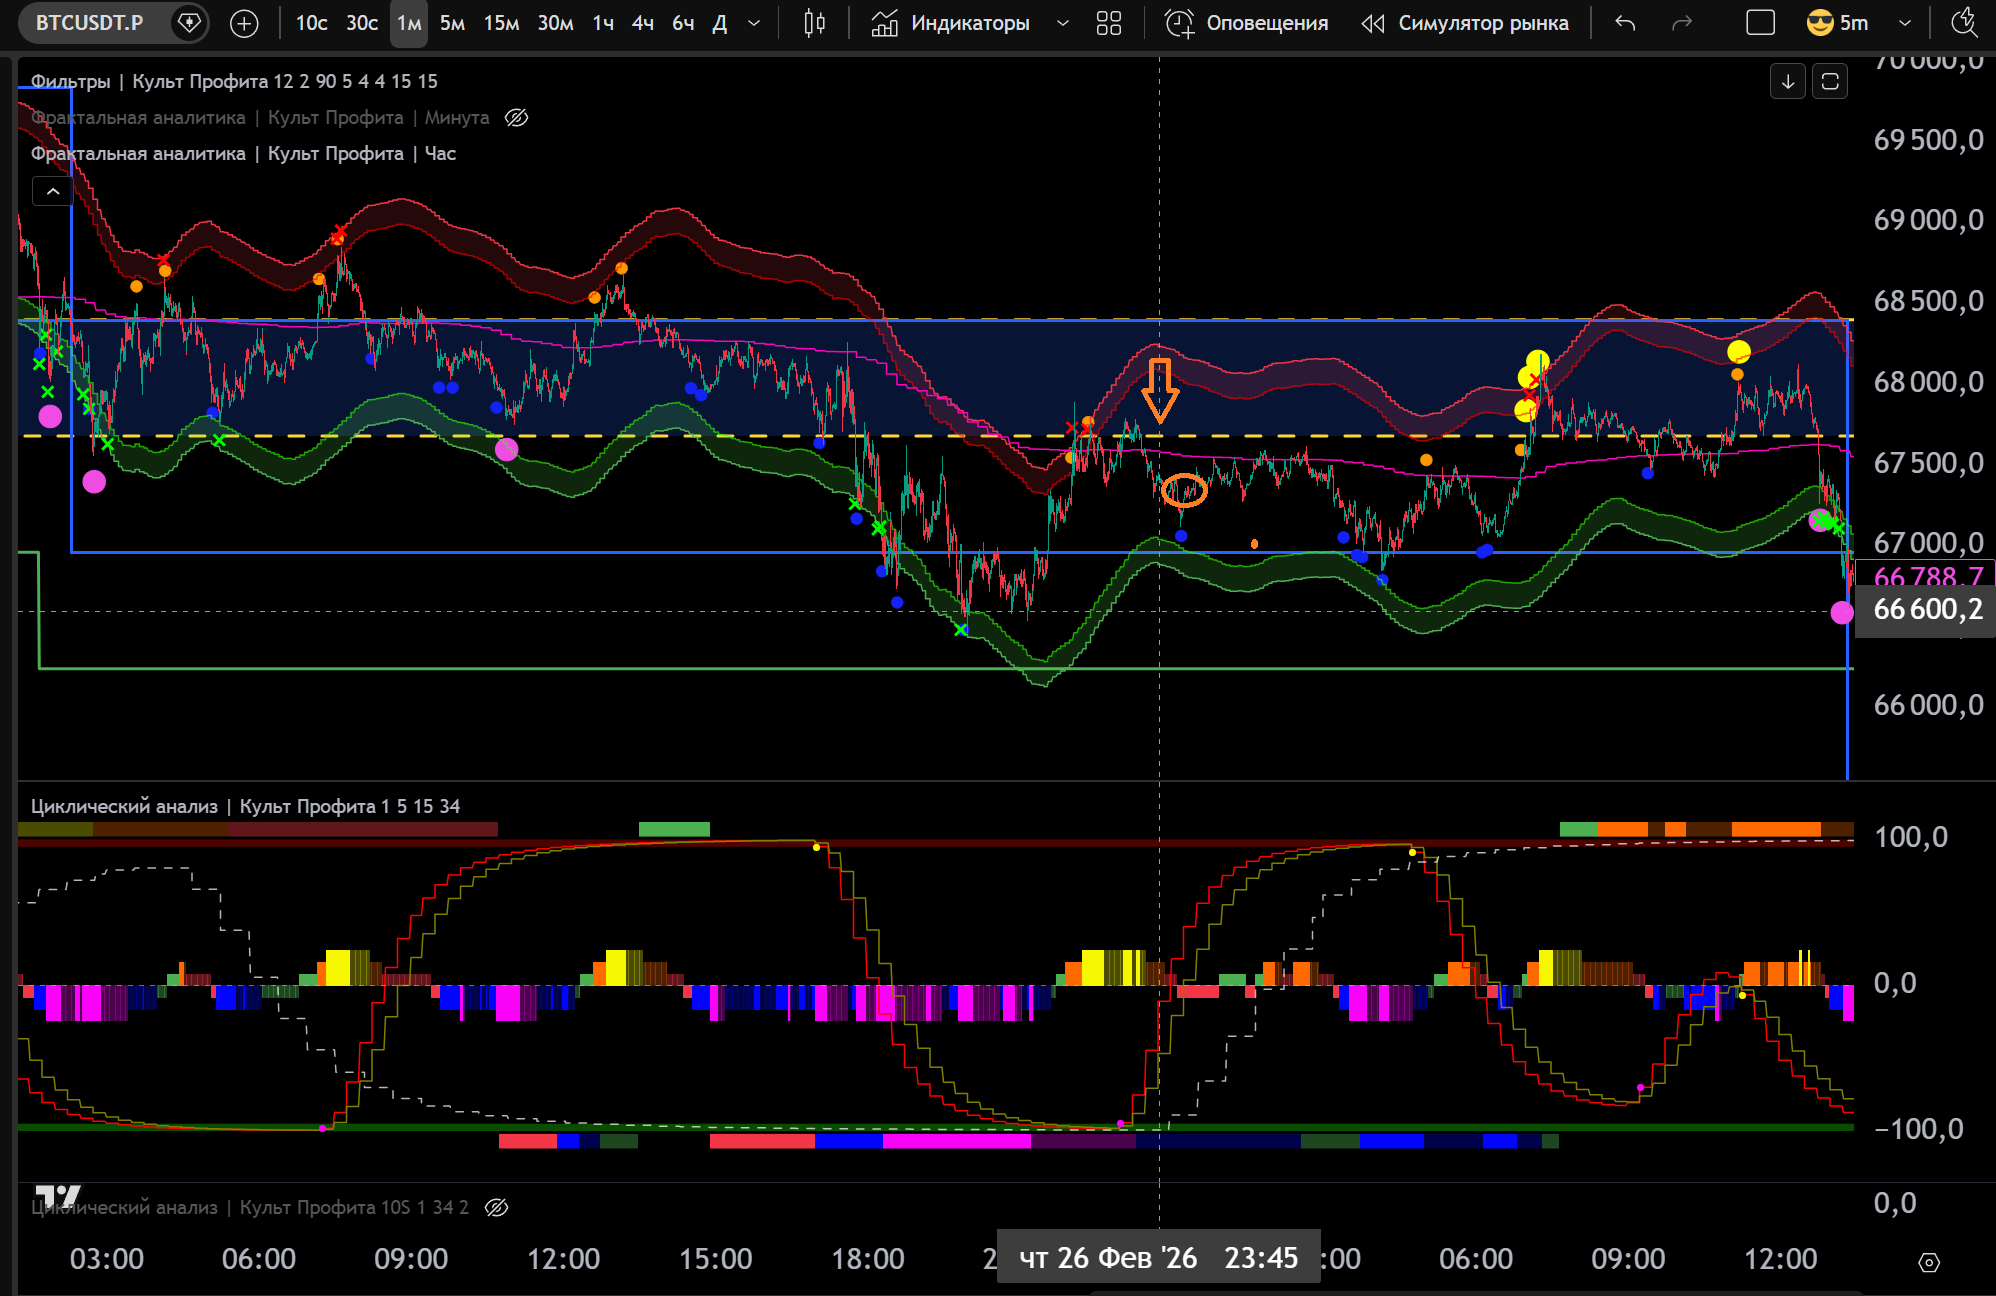The height and width of the screenshot is (1296, 1996).
Task: Toggle the layout rectangle selector
Action: [1760, 23]
